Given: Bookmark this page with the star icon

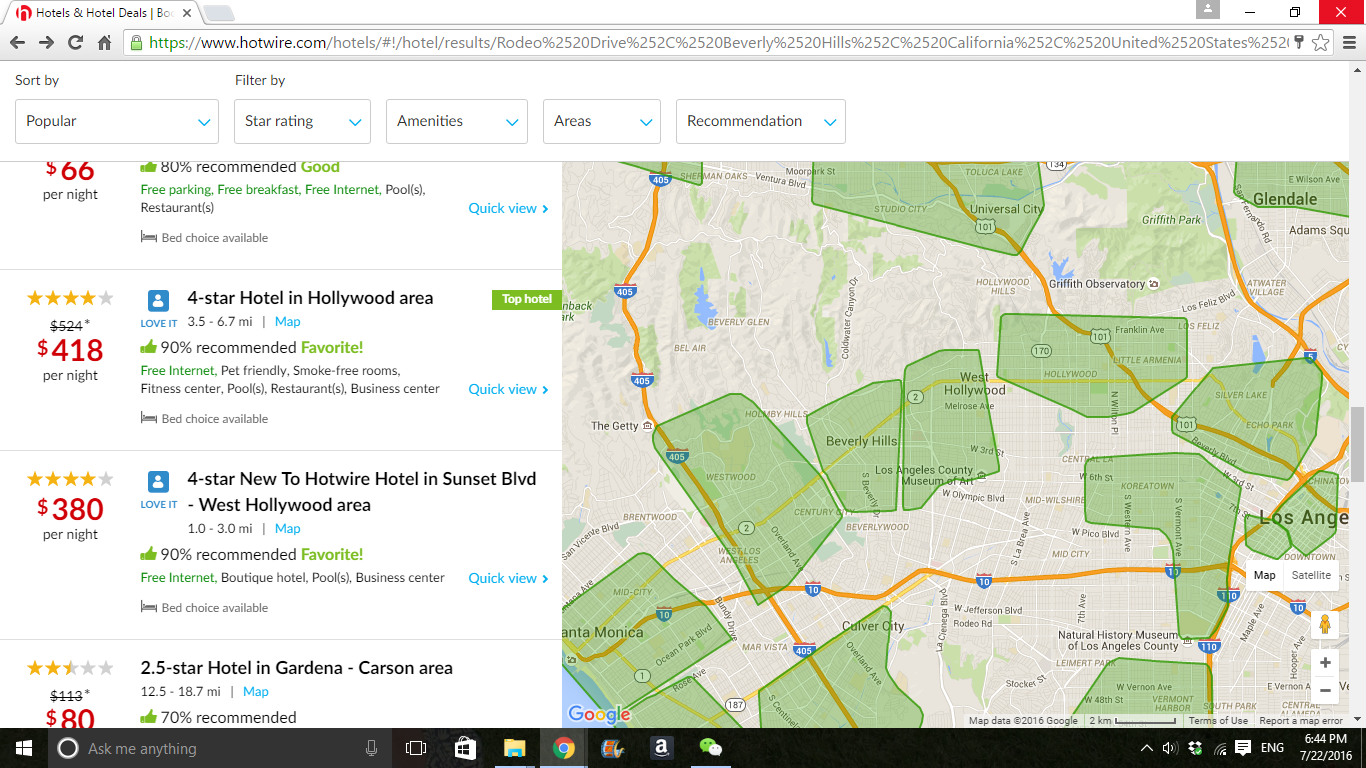Looking at the screenshot, I should pyautogui.click(x=1320, y=42).
